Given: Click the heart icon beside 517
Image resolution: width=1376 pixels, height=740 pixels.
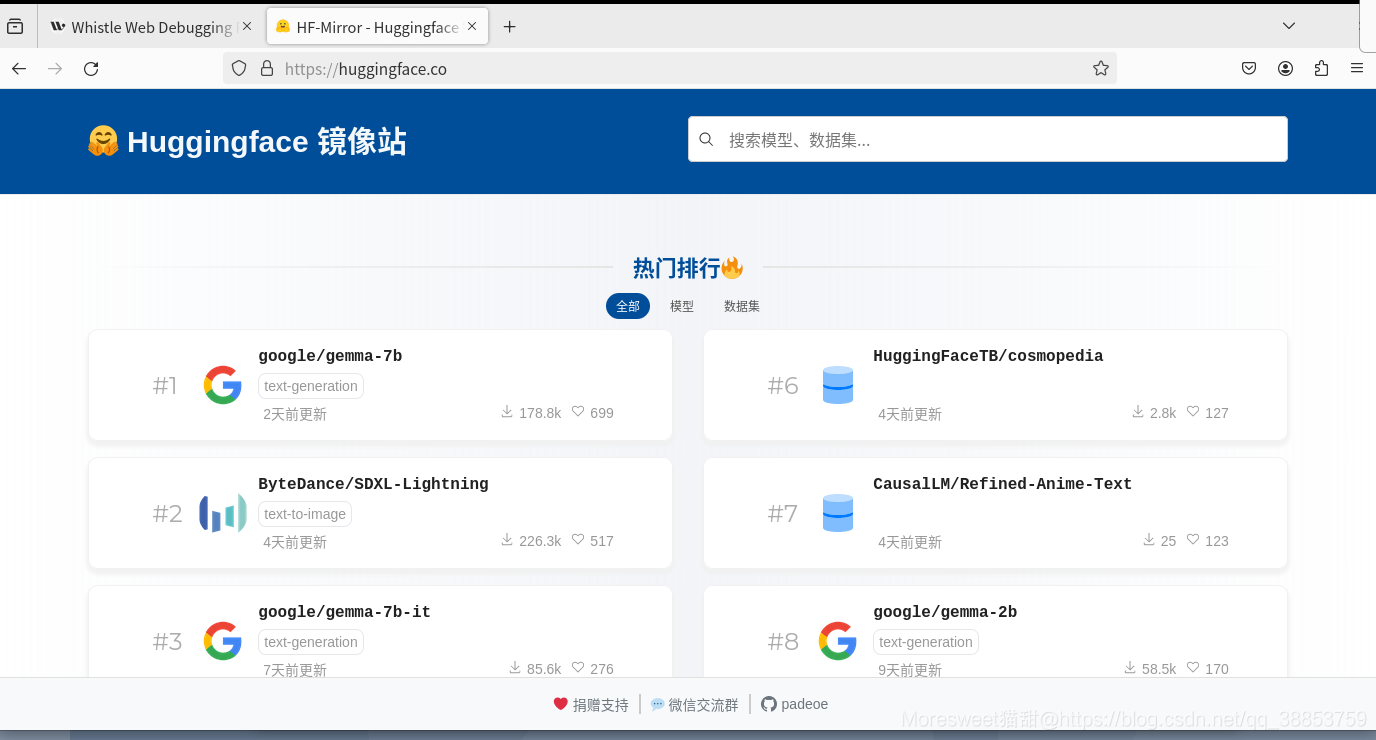Looking at the screenshot, I should pyautogui.click(x=578, y=540).
